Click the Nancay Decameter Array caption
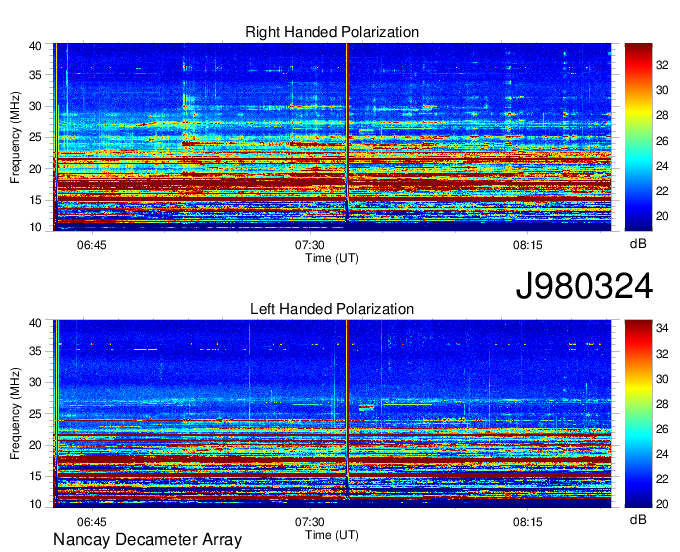680x552 pixels. (x=147, y=540)
